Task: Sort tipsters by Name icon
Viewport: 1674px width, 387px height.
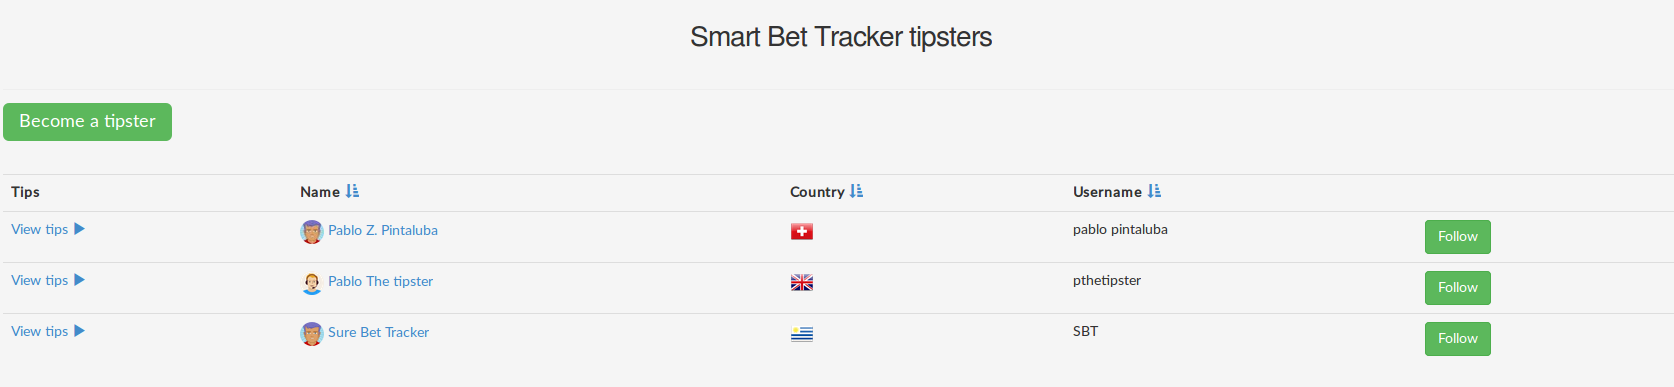Action: click(352, 191)
